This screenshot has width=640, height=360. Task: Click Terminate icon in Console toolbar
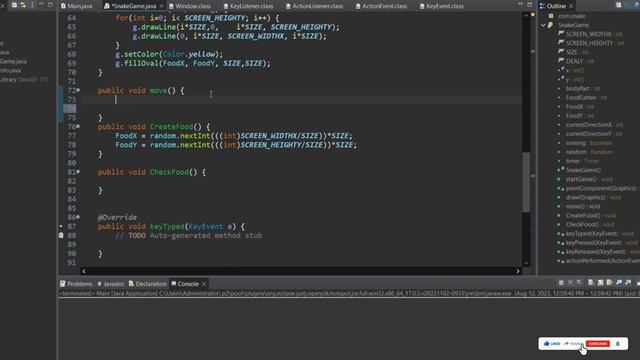coord(561,282)
